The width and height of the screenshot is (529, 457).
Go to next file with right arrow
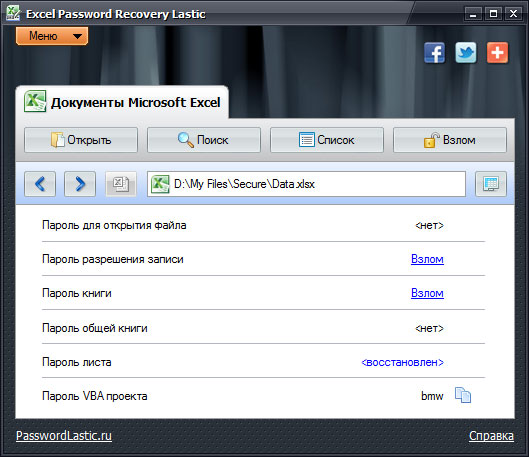point(80,184)
